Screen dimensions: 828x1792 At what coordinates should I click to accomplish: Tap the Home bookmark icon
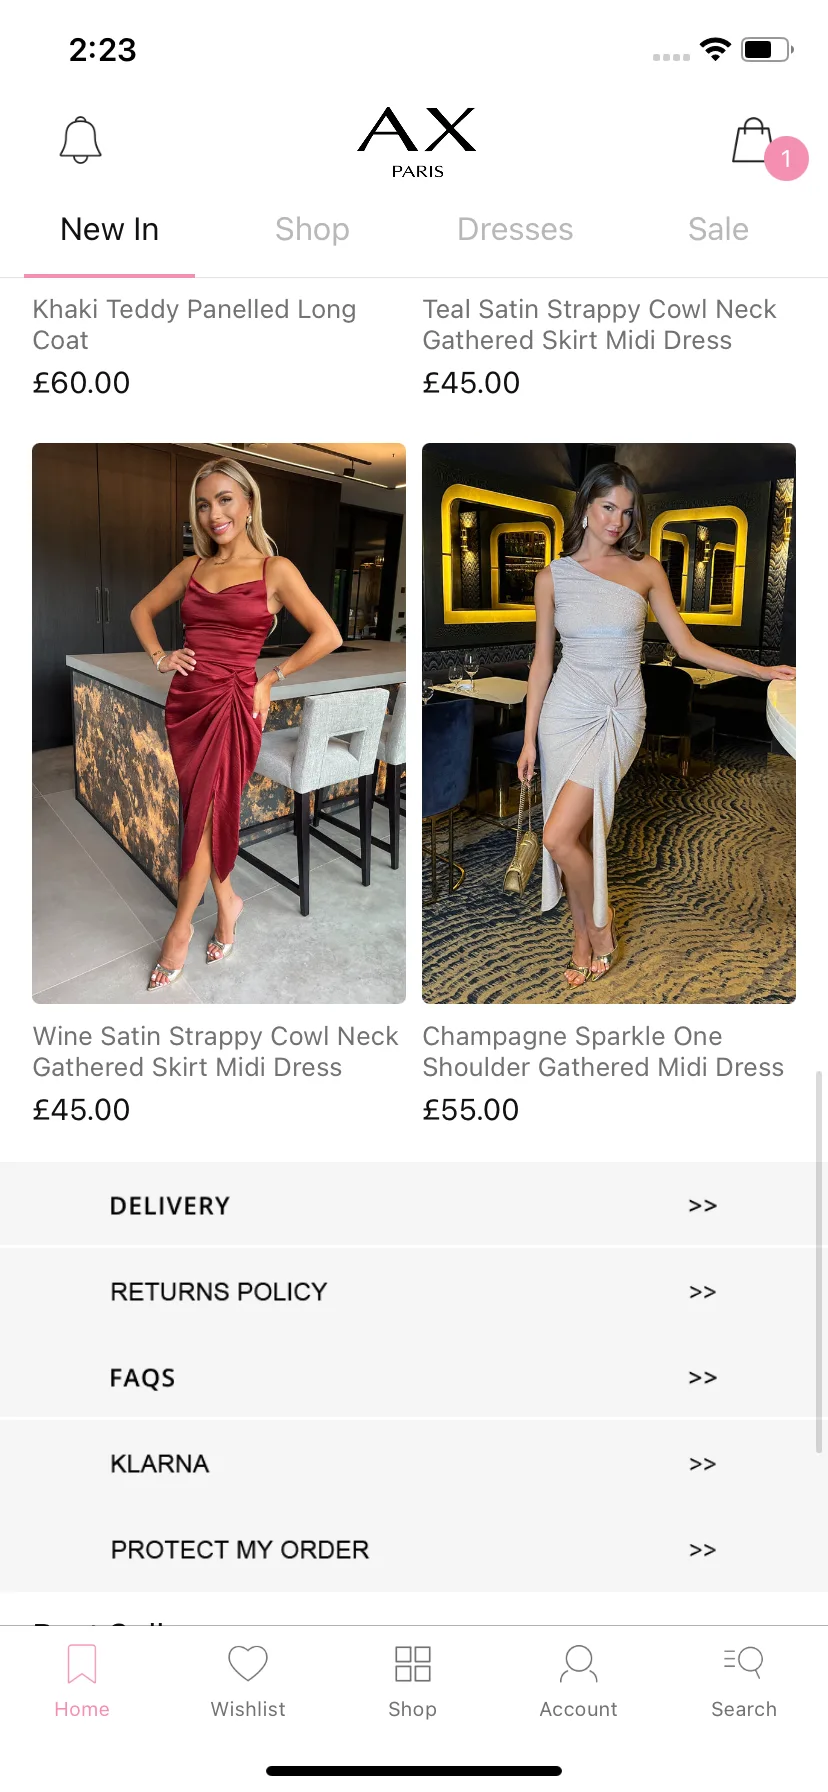pyautogui.click(x=82, y=1664)
